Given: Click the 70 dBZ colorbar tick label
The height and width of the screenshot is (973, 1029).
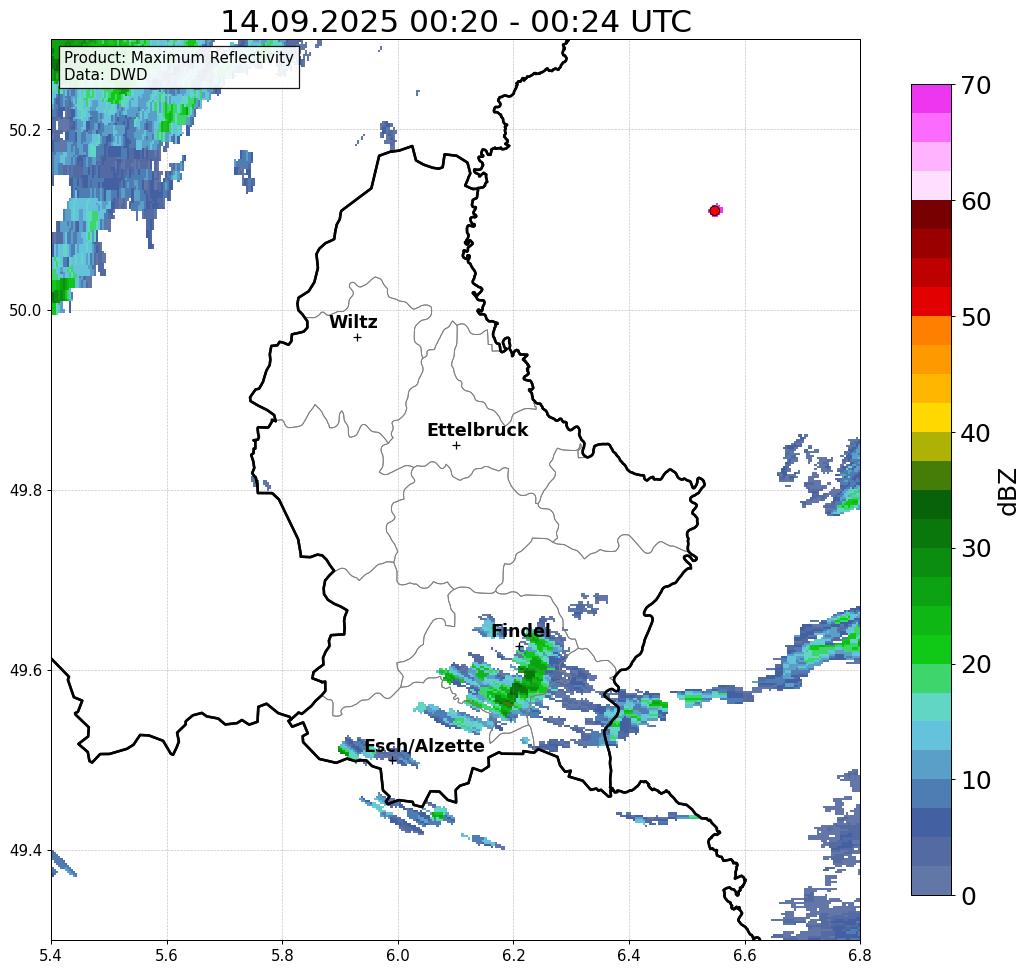Looking at the screenshot, I should tap(976, 85).
